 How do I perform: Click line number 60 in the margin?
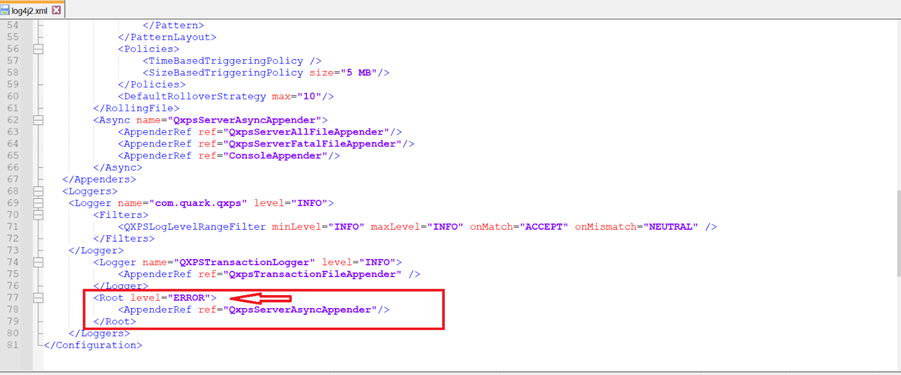click(x=13, y=96)
